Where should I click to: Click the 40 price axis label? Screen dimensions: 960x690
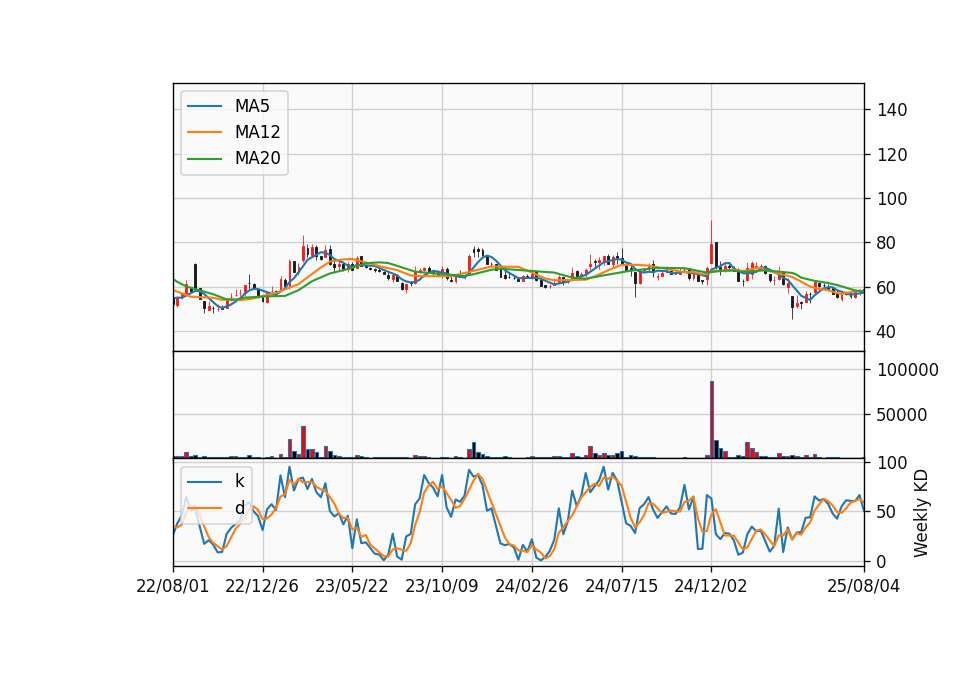coord(887,332)
